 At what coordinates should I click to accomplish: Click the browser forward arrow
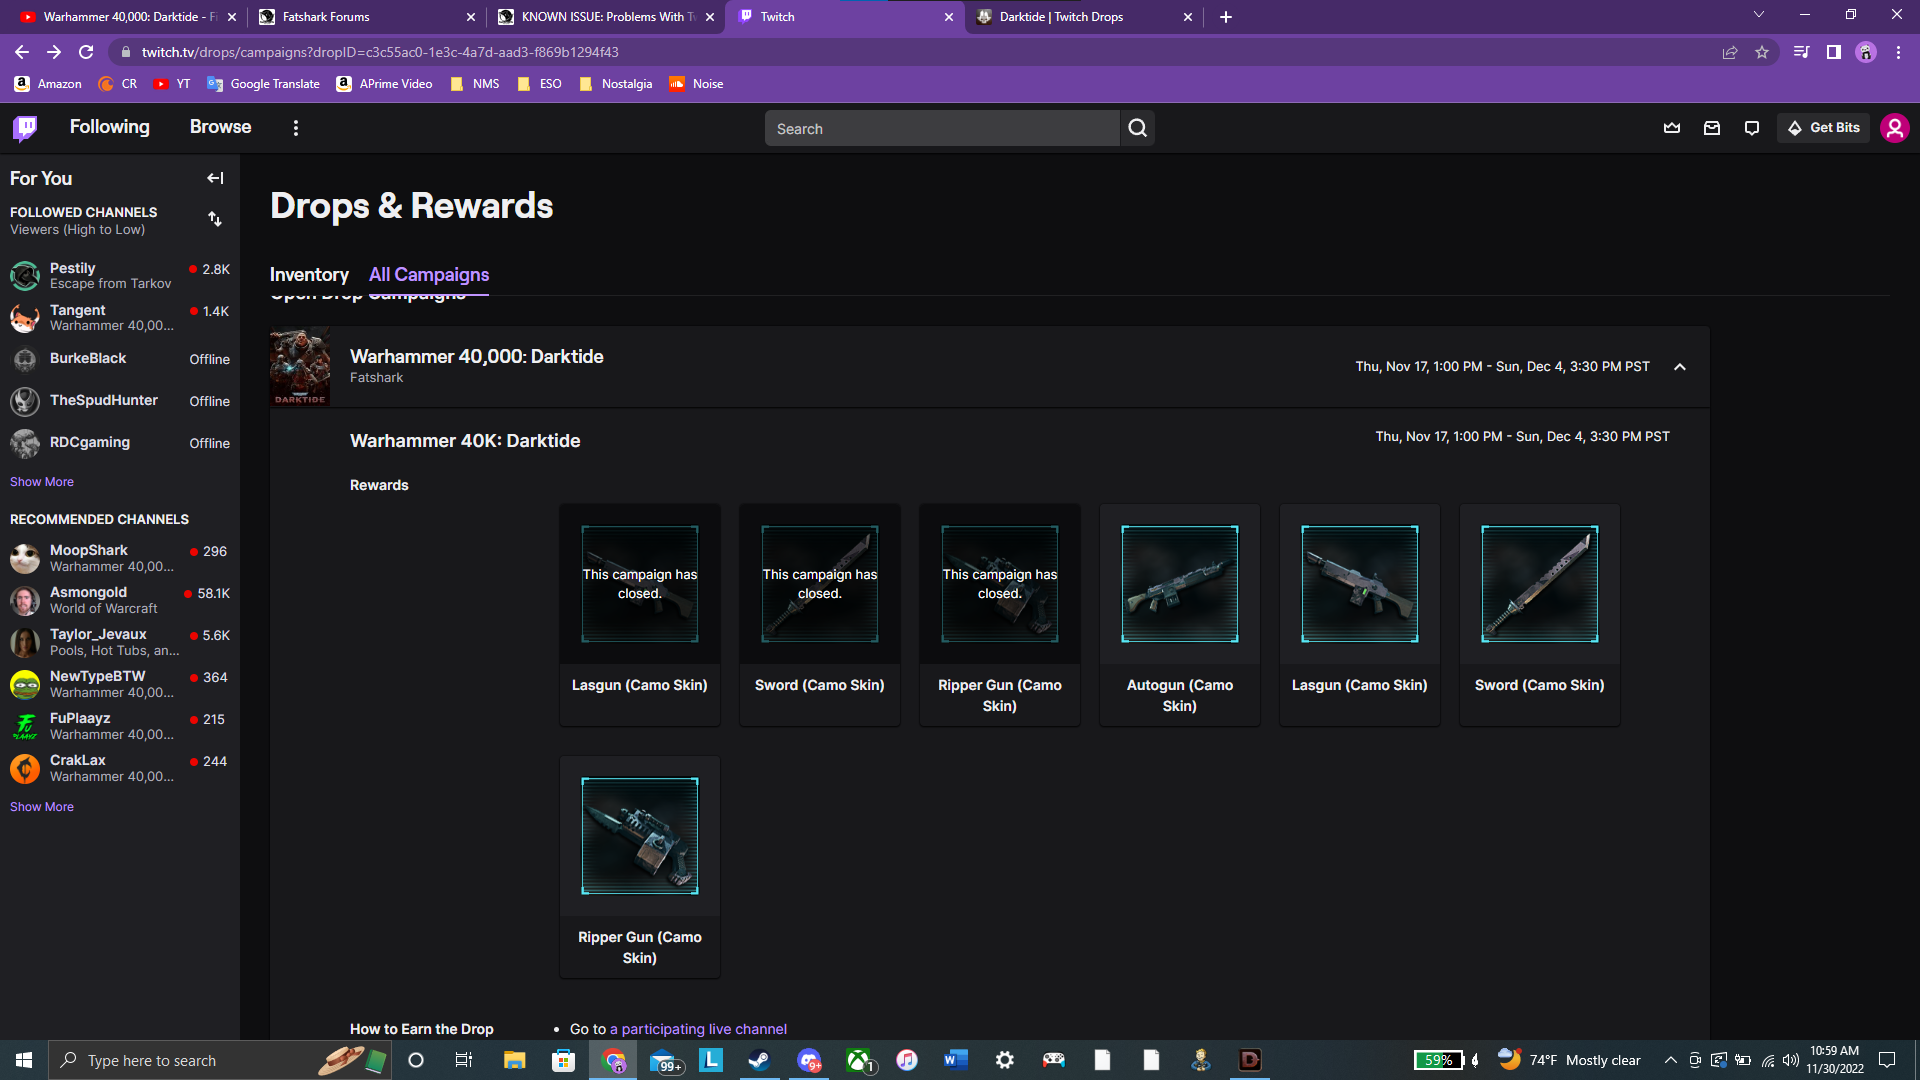coord(54,52)
